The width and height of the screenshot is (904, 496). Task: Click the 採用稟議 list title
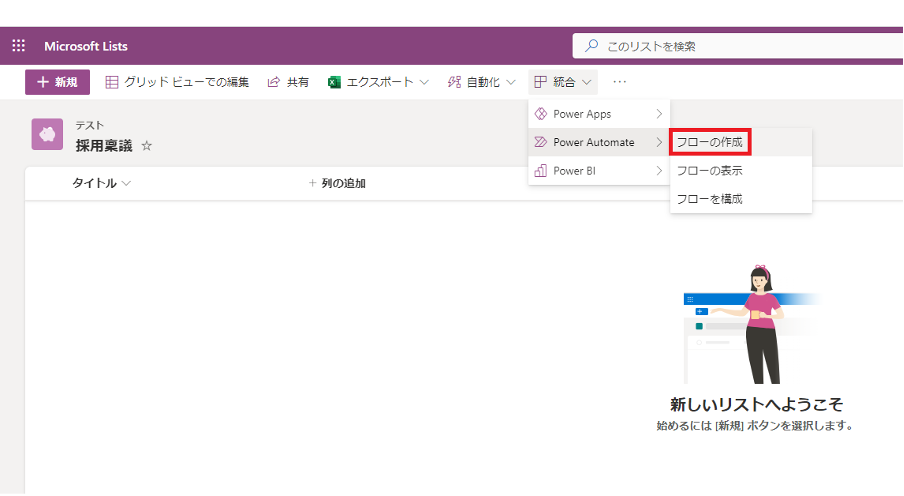(104, 146)
